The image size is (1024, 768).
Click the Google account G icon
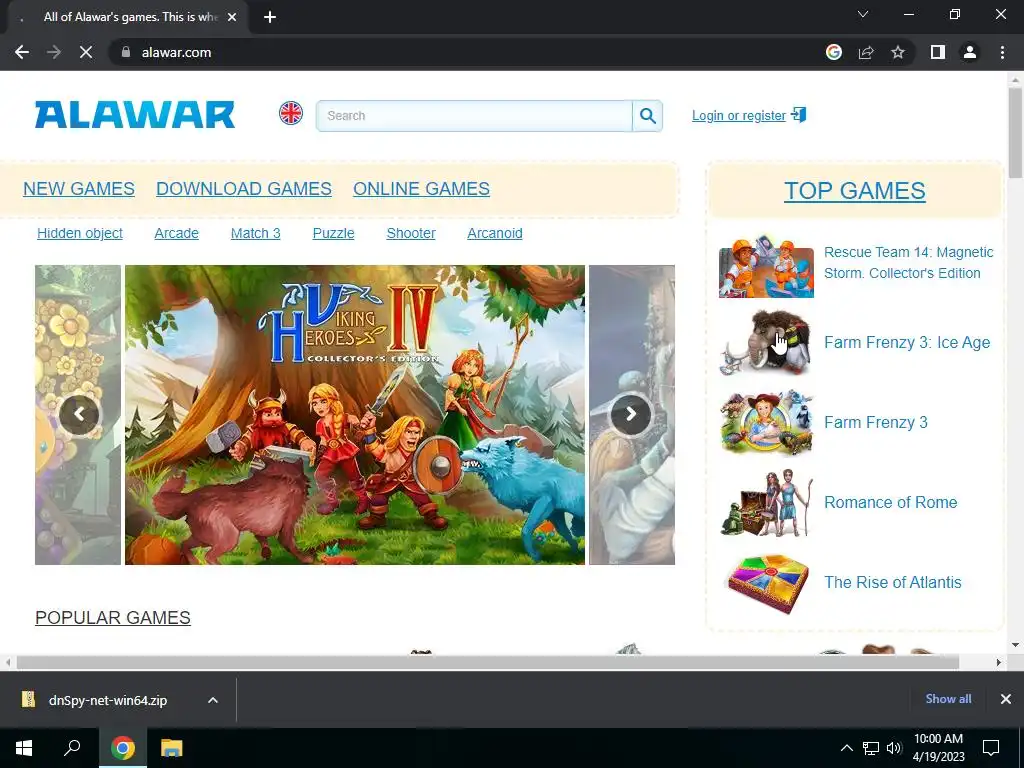tap(834, 52)
